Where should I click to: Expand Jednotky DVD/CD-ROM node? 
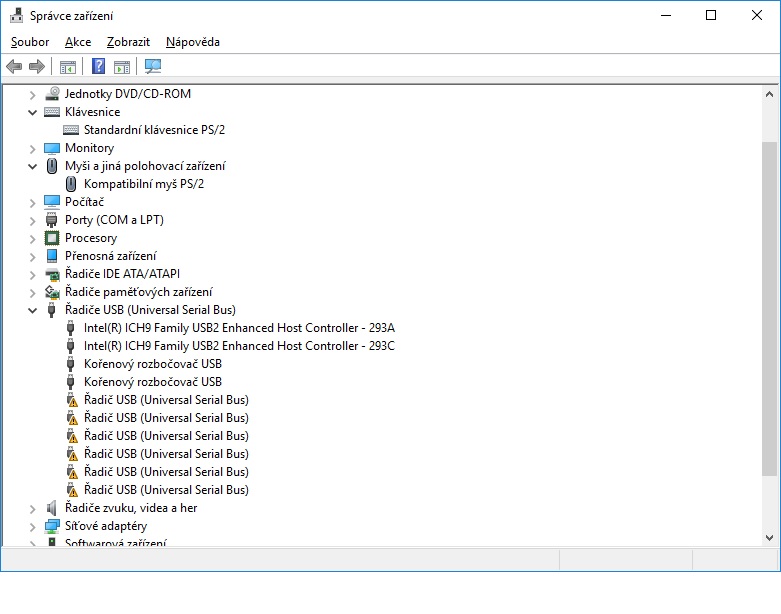(32, 95)
